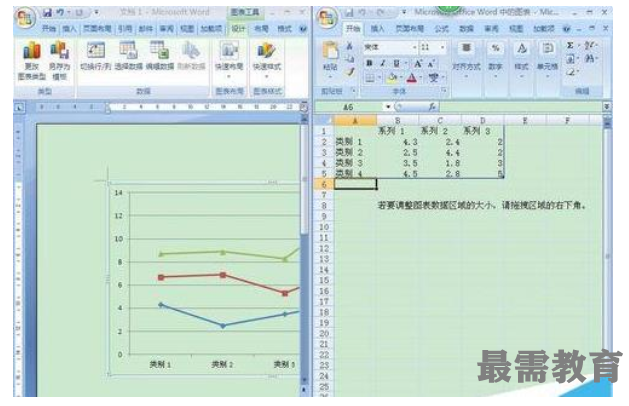Save chart as template in Word ribbon

[x=59, y=61]
